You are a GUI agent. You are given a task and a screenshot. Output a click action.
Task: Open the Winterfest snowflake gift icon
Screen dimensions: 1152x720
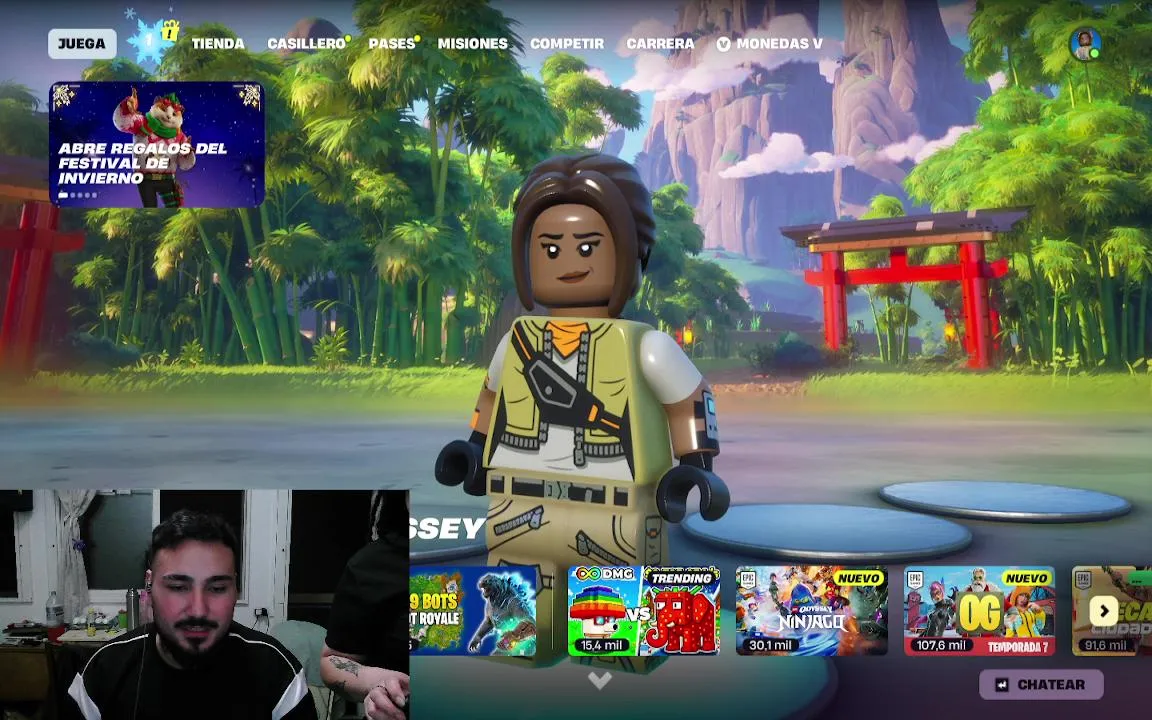click(x=153, y=41)
